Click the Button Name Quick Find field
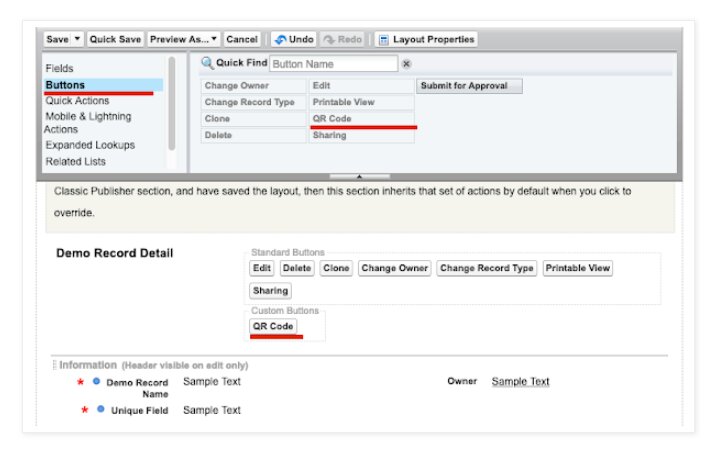The height and width of the screenshot is (460, 718). coord(333,64)
